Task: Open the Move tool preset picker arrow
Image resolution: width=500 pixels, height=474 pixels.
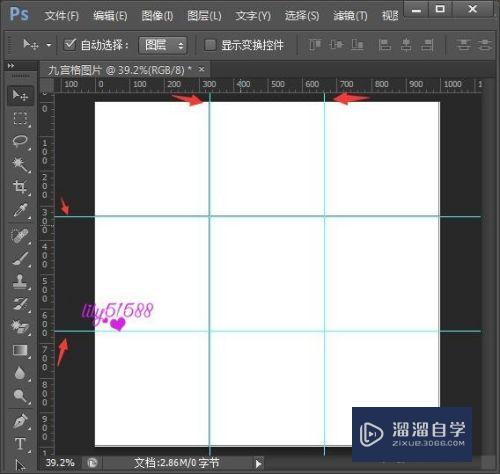Action: coord(49,45)
